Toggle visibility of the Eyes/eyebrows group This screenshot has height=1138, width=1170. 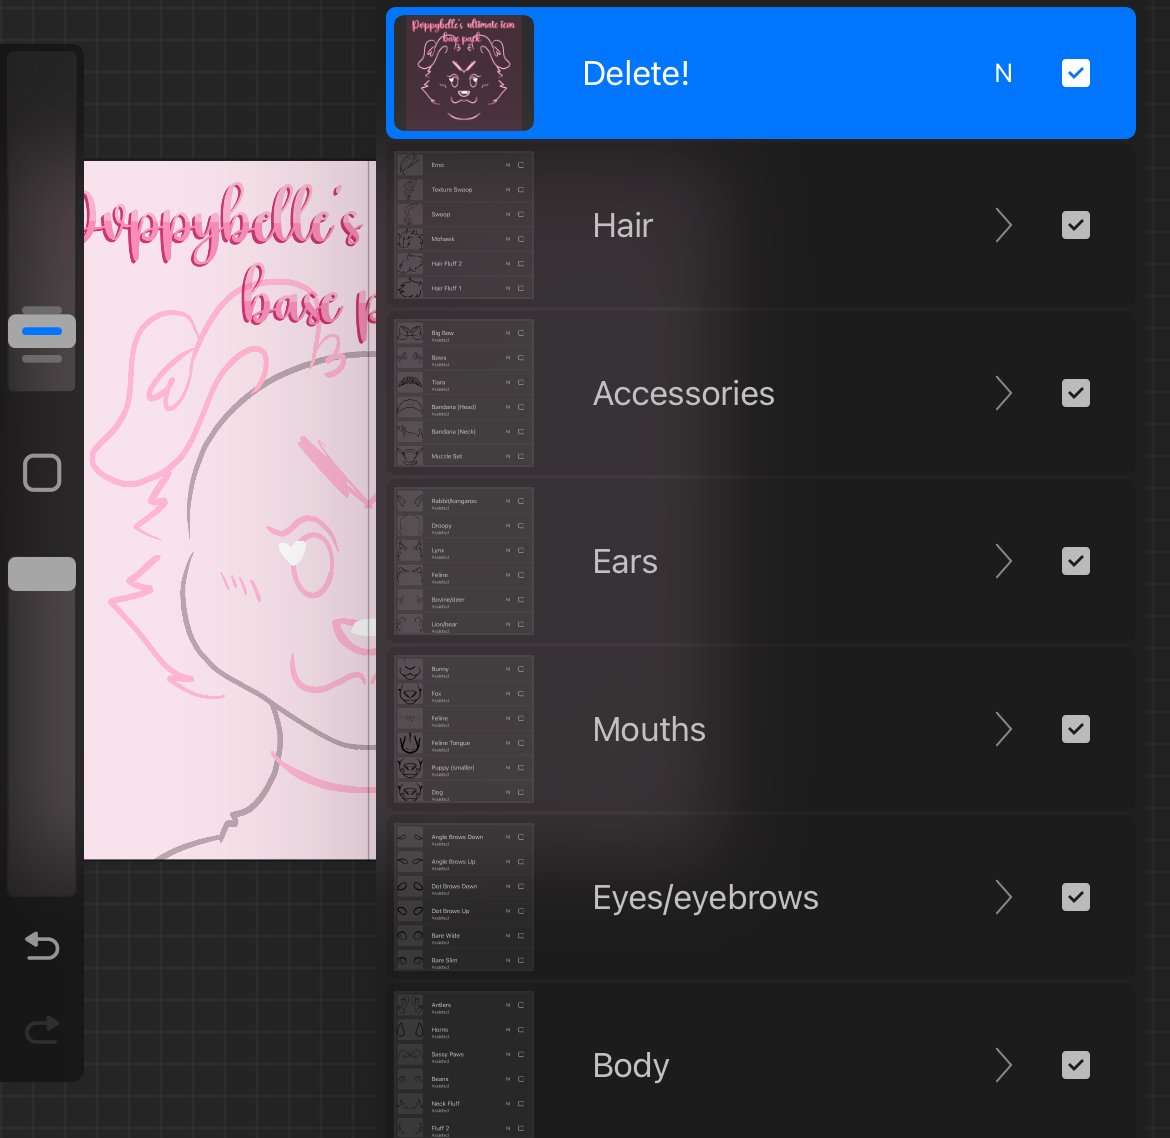tap(1075, 897)
